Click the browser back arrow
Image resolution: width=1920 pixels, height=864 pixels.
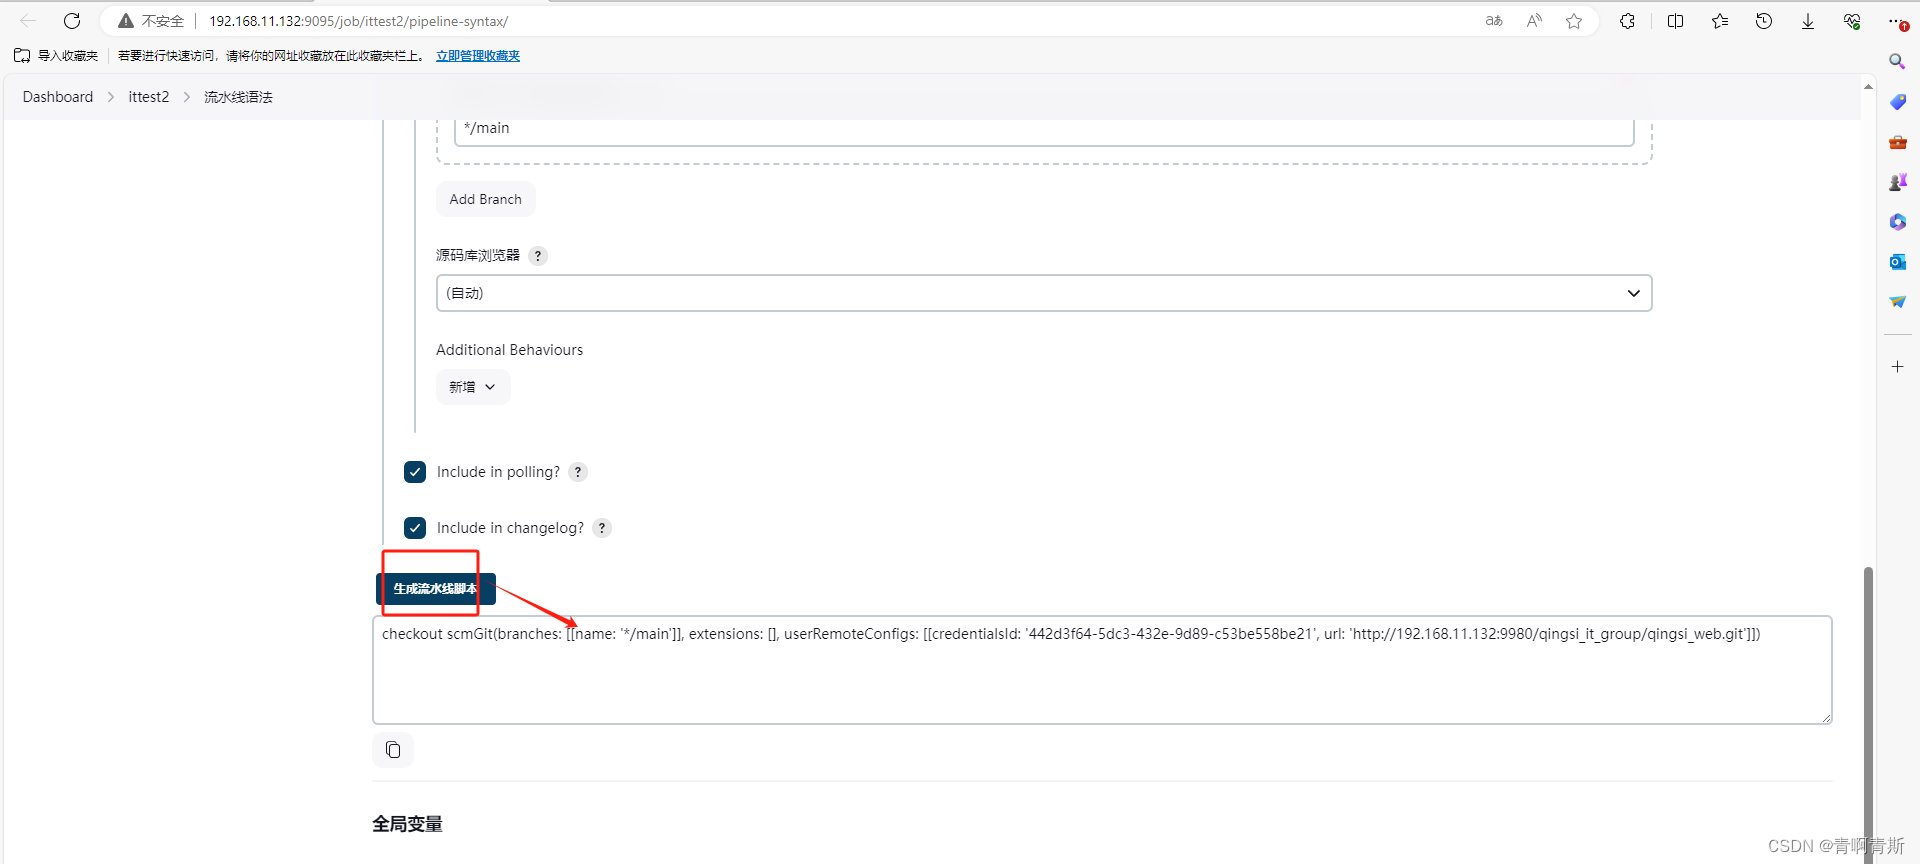point(28,21)
